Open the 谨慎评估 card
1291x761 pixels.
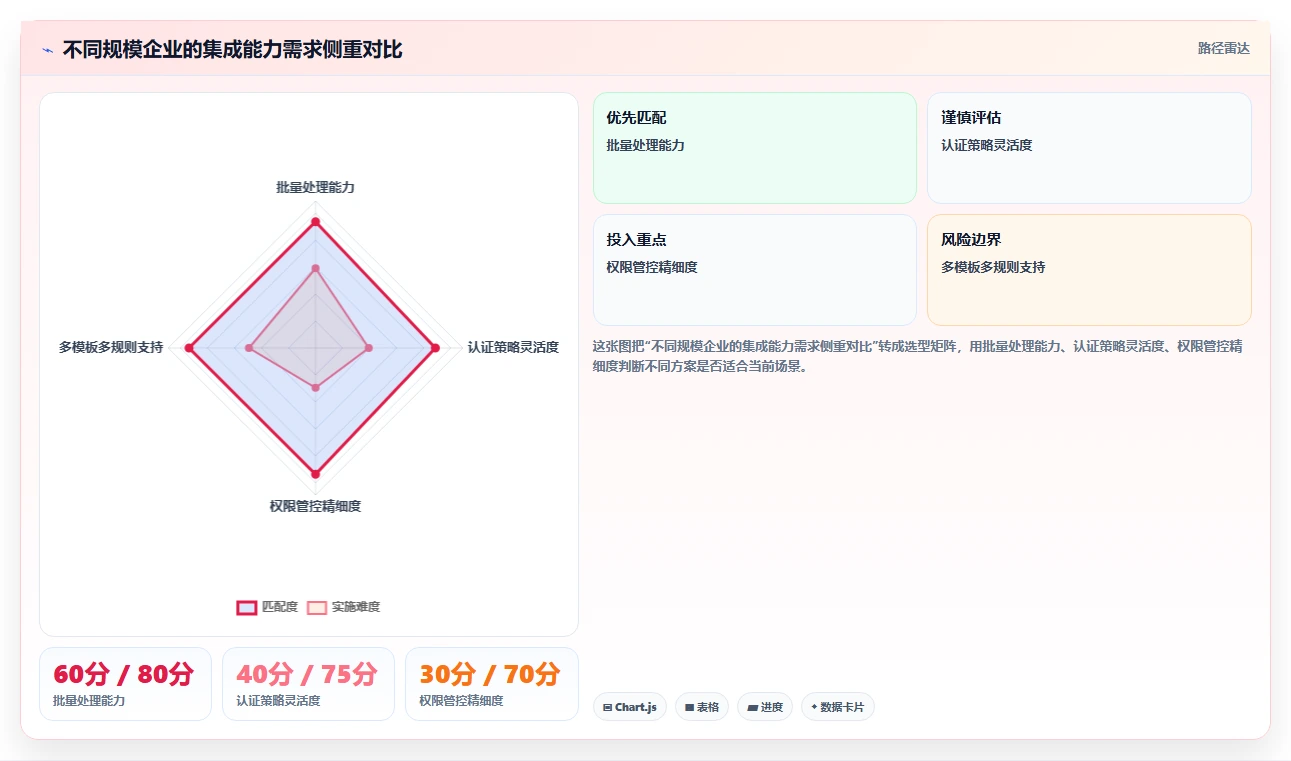coord(1089,148)
